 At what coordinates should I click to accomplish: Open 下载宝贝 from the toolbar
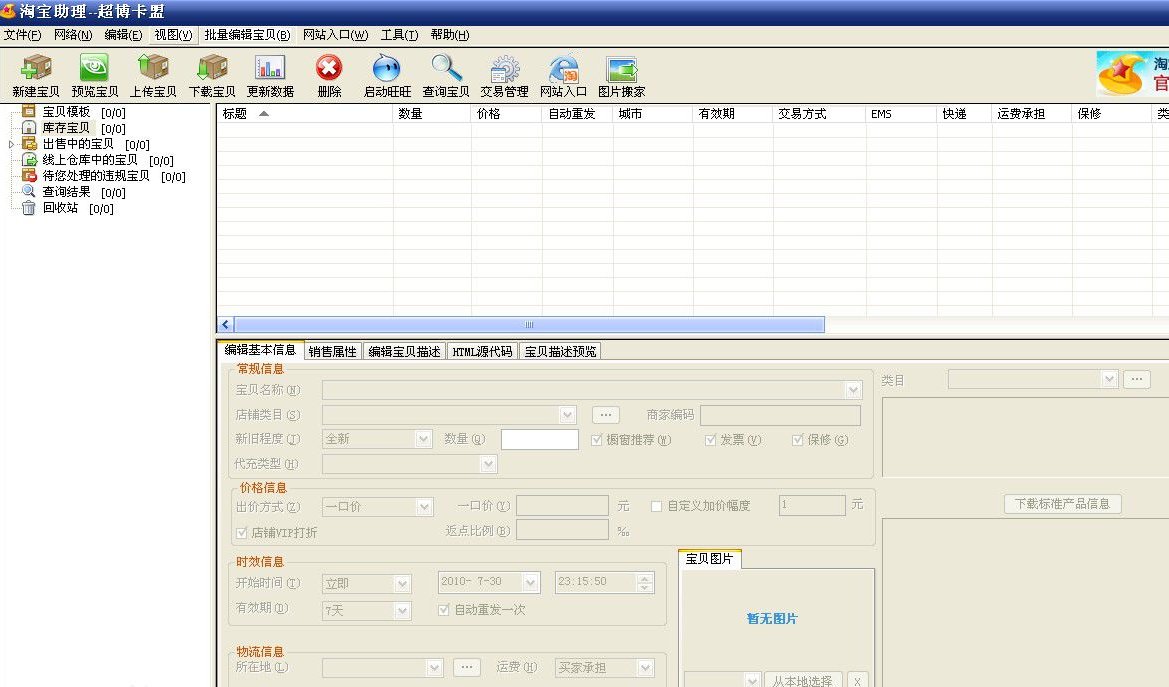(210, 72)
